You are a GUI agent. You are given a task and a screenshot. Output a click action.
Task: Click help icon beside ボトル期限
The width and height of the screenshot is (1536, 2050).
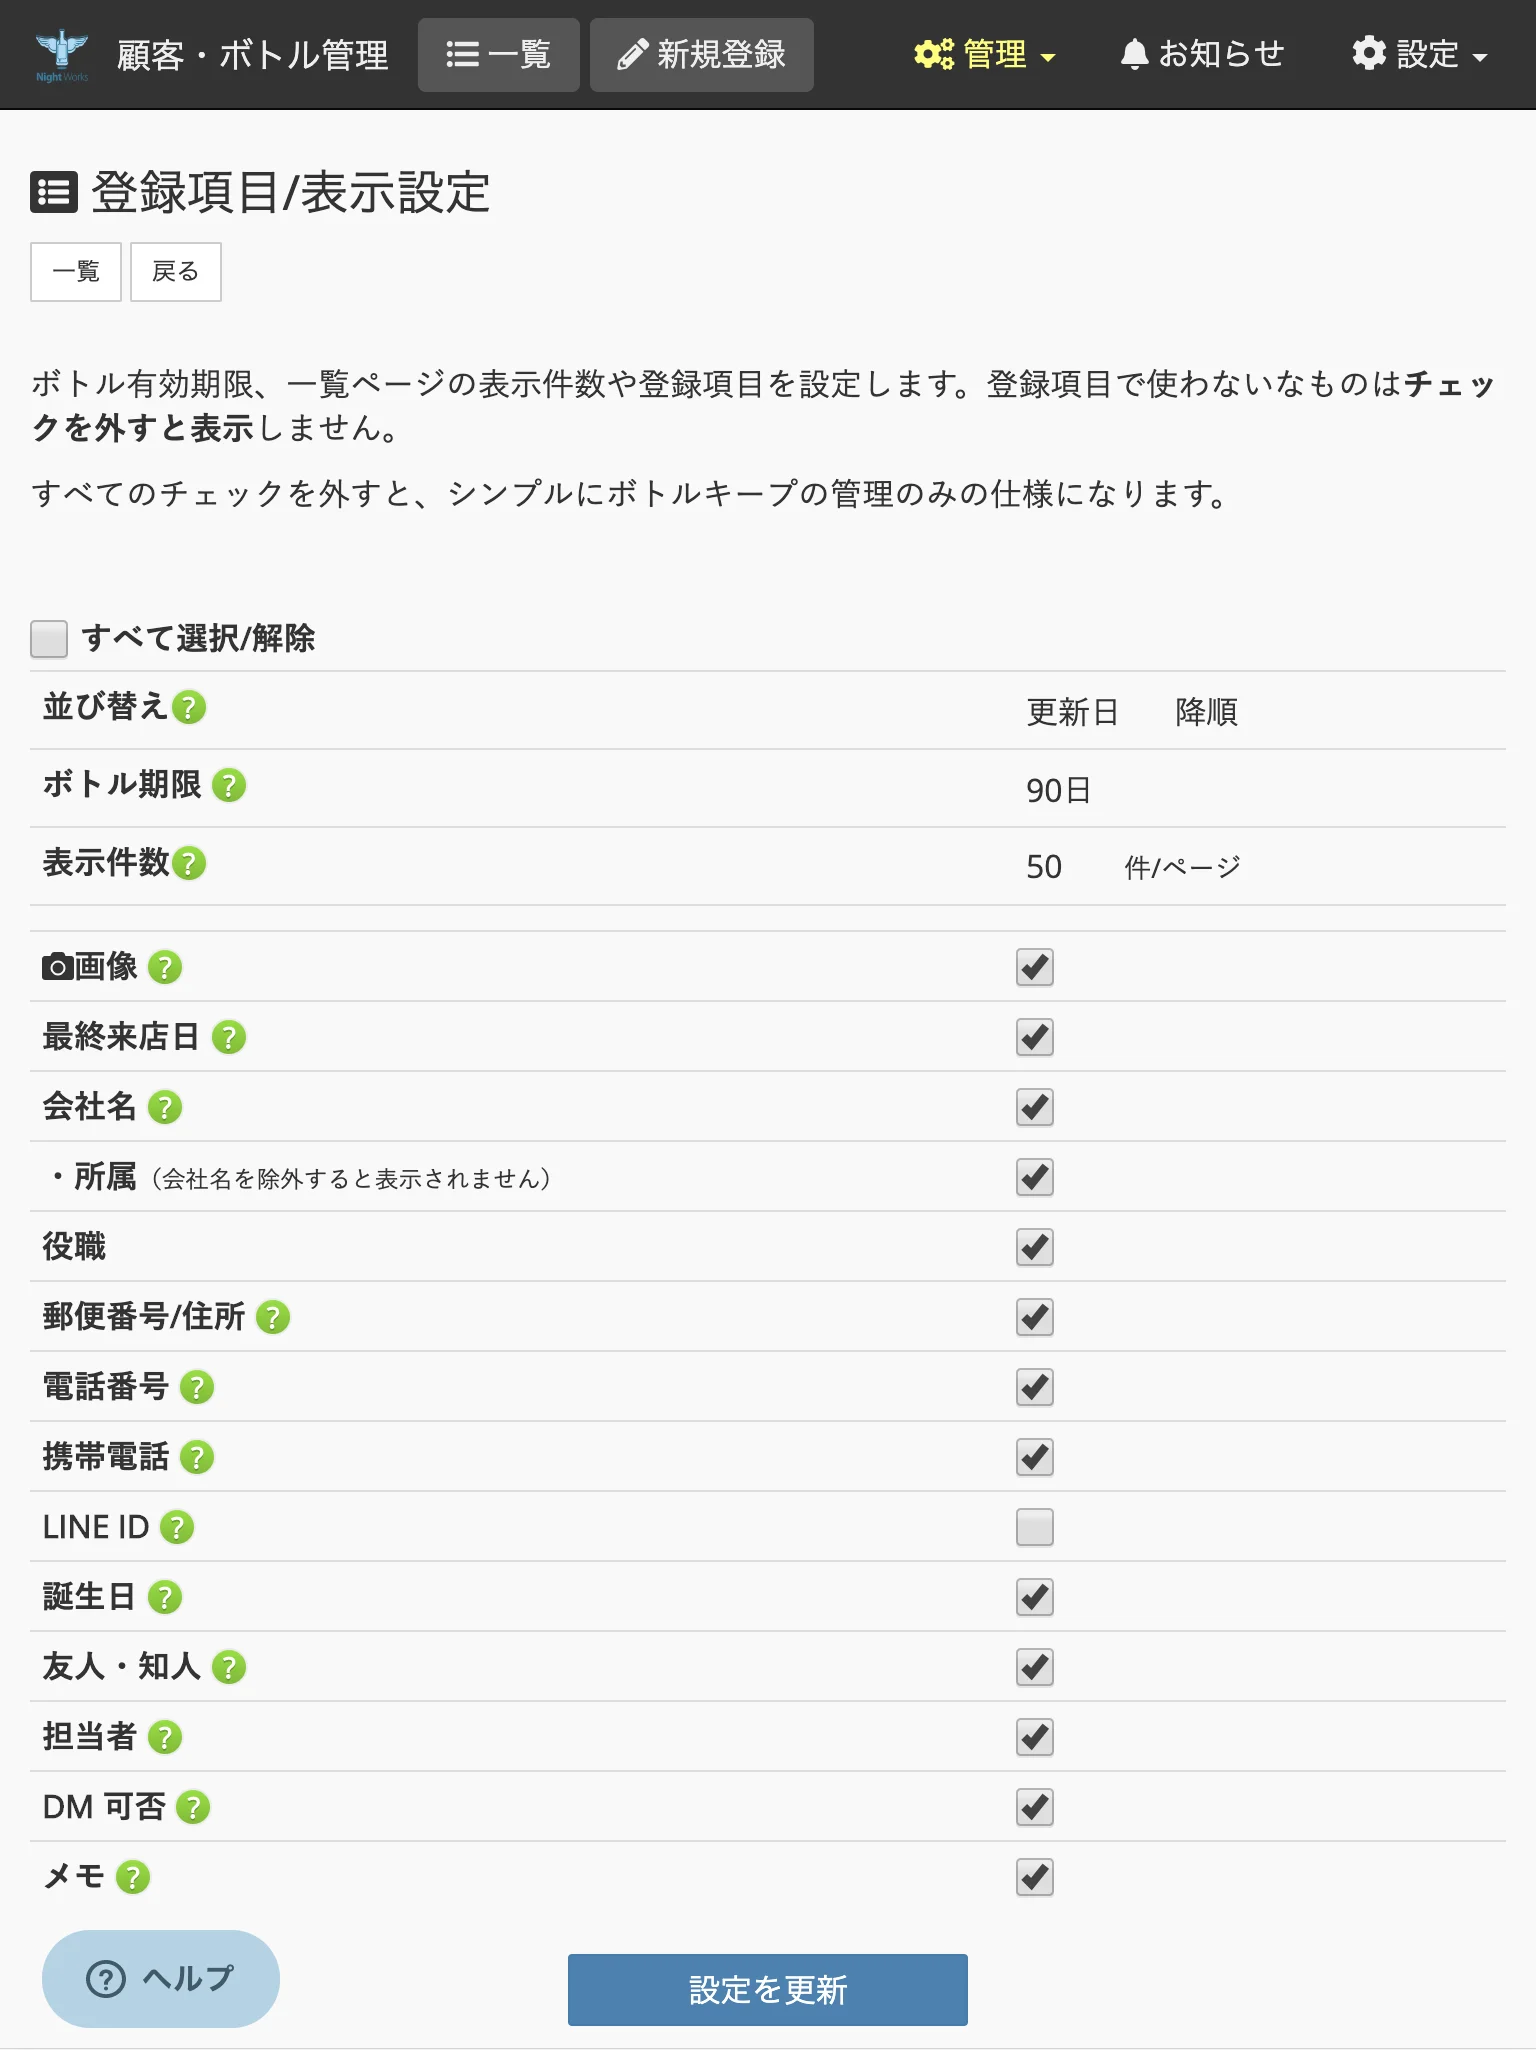coord(229,785)
